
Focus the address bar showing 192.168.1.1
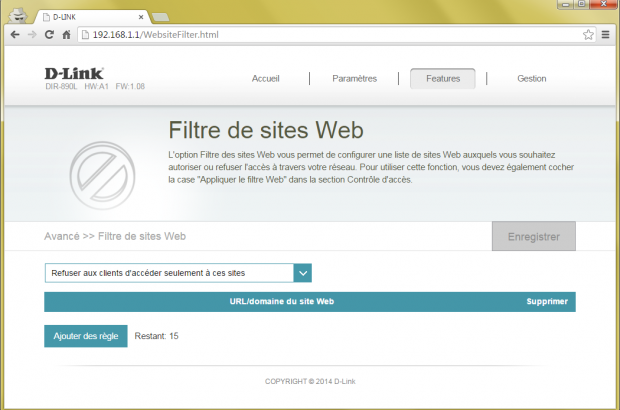click(330, 35)
